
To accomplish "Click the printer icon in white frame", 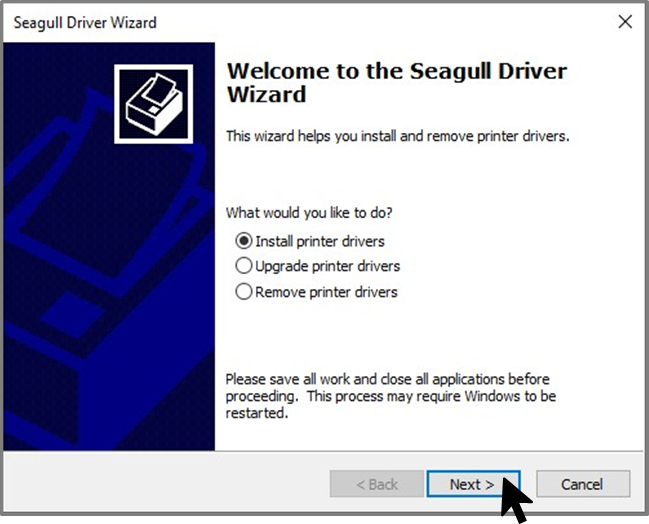I will tap(154, 104).
